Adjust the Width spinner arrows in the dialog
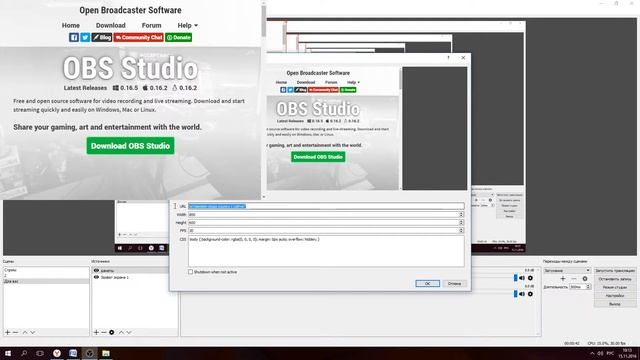640x360 pixels. (x=461, y=214)
